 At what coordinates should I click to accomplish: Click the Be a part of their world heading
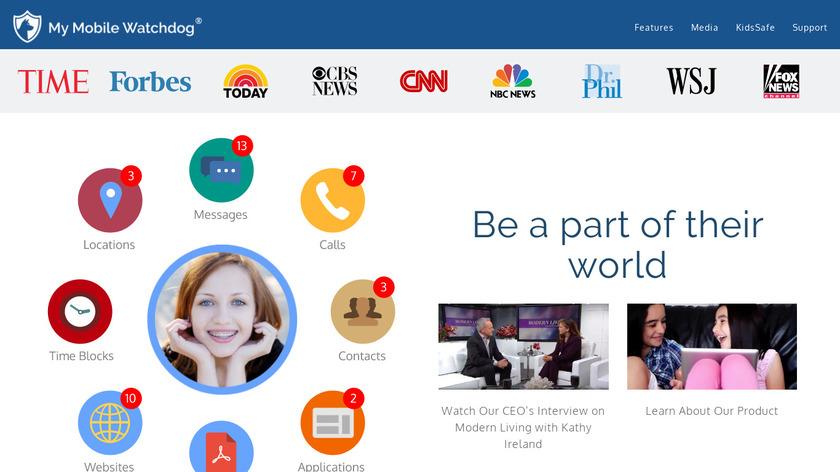pos(618,245)
